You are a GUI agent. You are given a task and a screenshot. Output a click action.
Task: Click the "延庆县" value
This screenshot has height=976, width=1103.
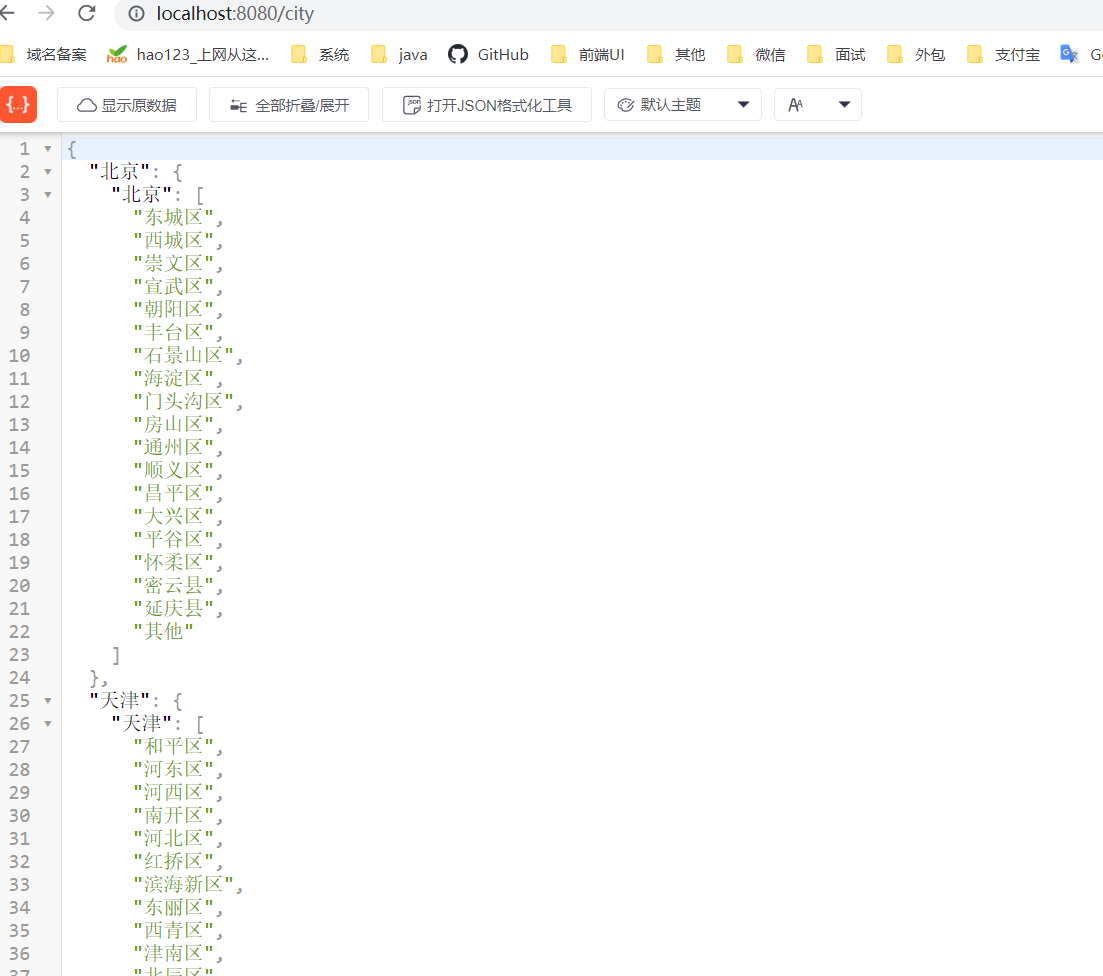pos(174,608)
